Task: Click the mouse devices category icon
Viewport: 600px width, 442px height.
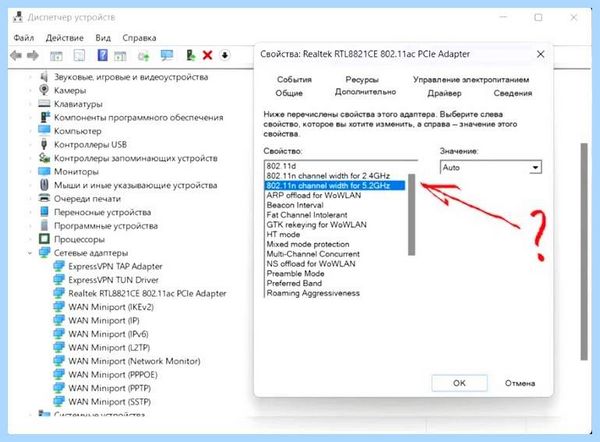Action: pyautogui.click(x=44, y=185)
